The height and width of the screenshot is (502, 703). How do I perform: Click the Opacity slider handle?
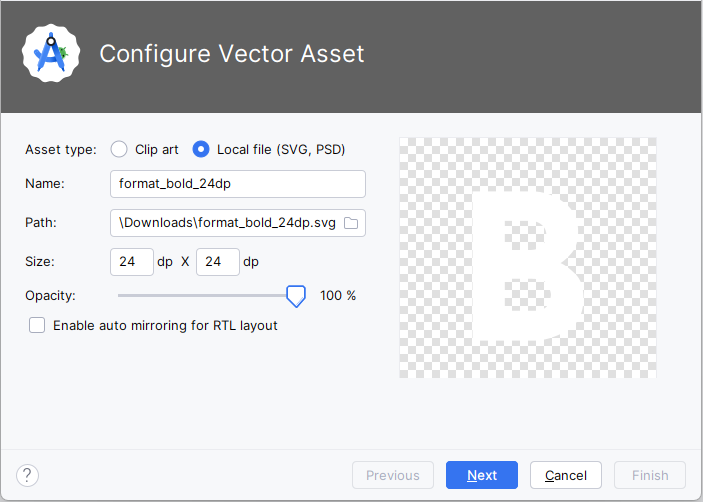tap(295, 295)
